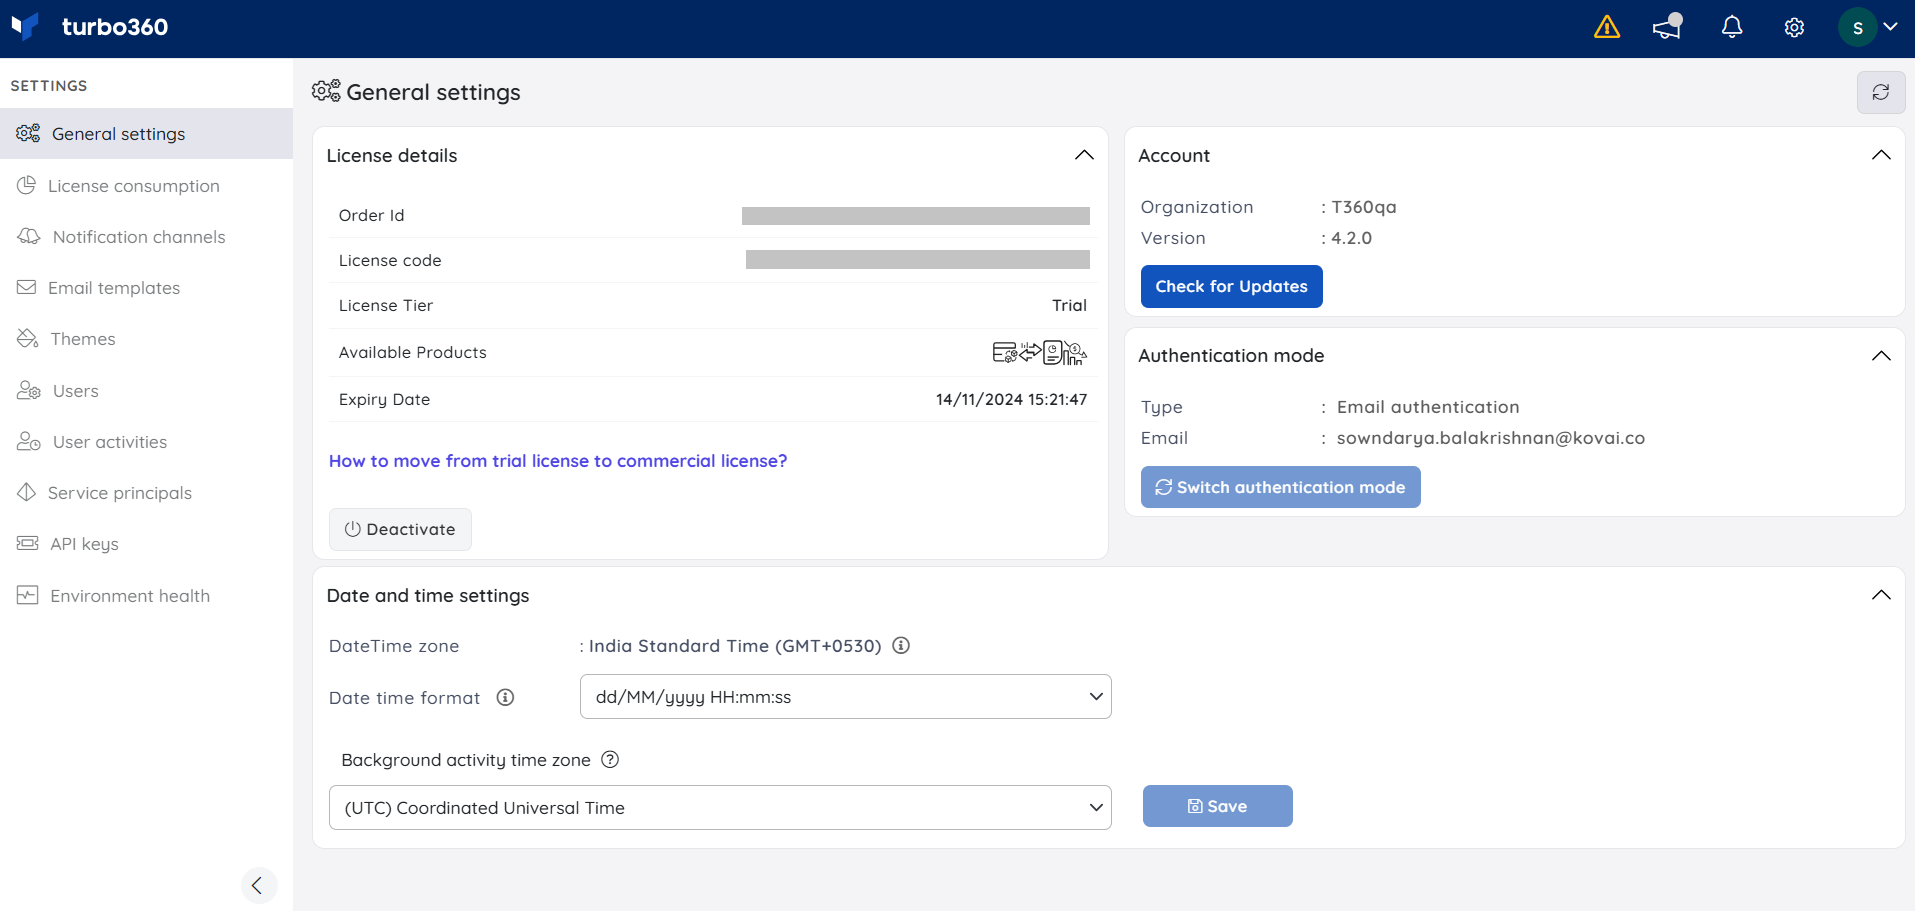1915x911 pixels.
Task: Click the greyed-out Order Id value
Action: tap(915, 215)
